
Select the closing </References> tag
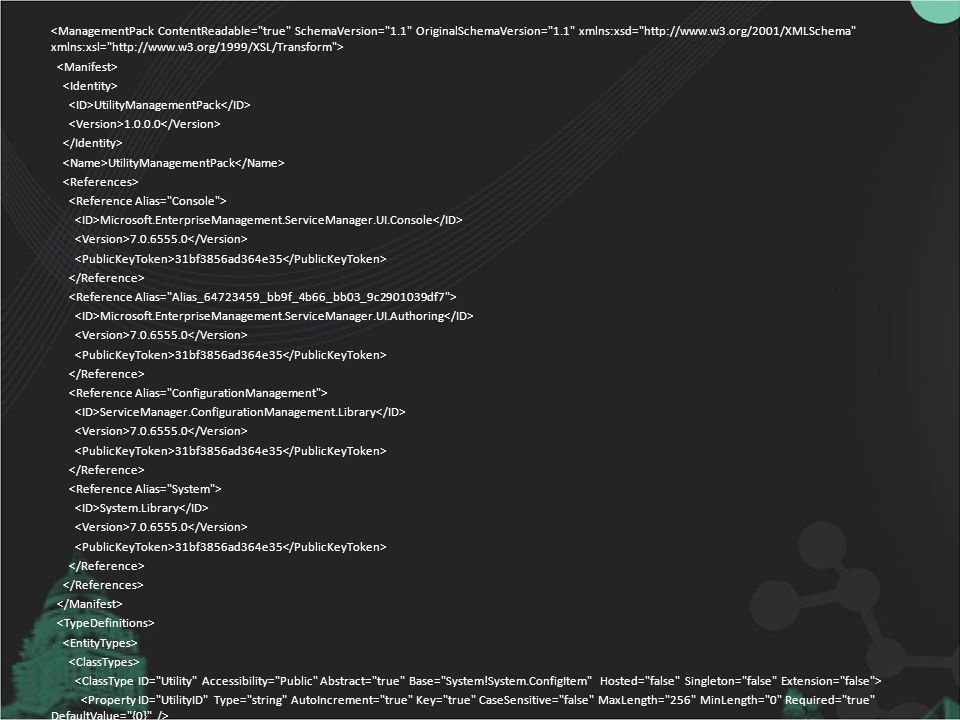pos(103,586)
